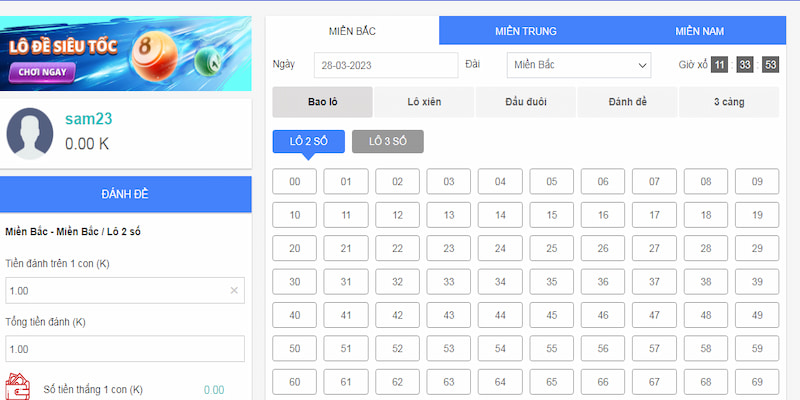This screenshot has height=400, width=800.
Task: Pick number 07 on the grid
Action: coord(654,181)
